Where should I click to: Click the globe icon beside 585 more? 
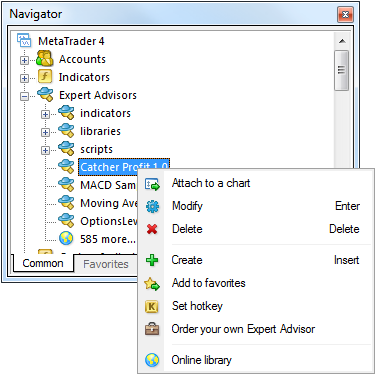(66, 239)
